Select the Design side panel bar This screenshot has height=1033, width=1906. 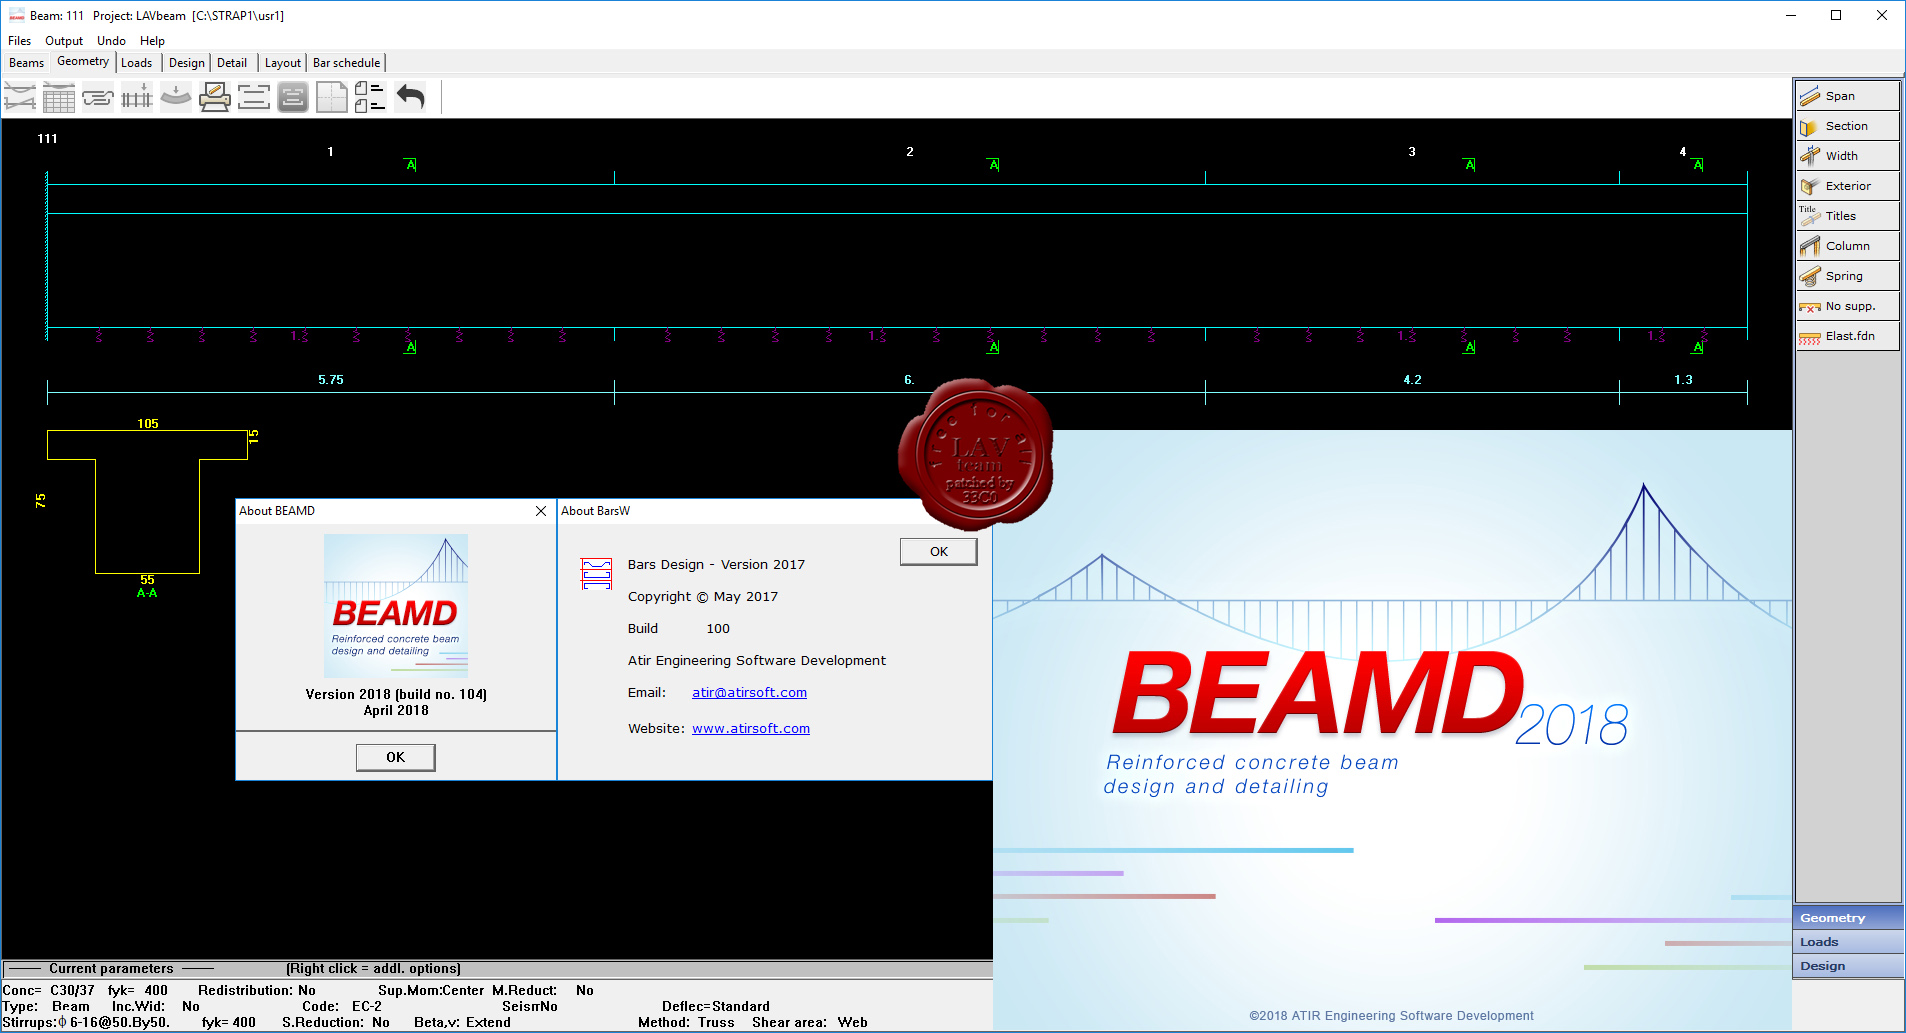(x=1847, y=966)
